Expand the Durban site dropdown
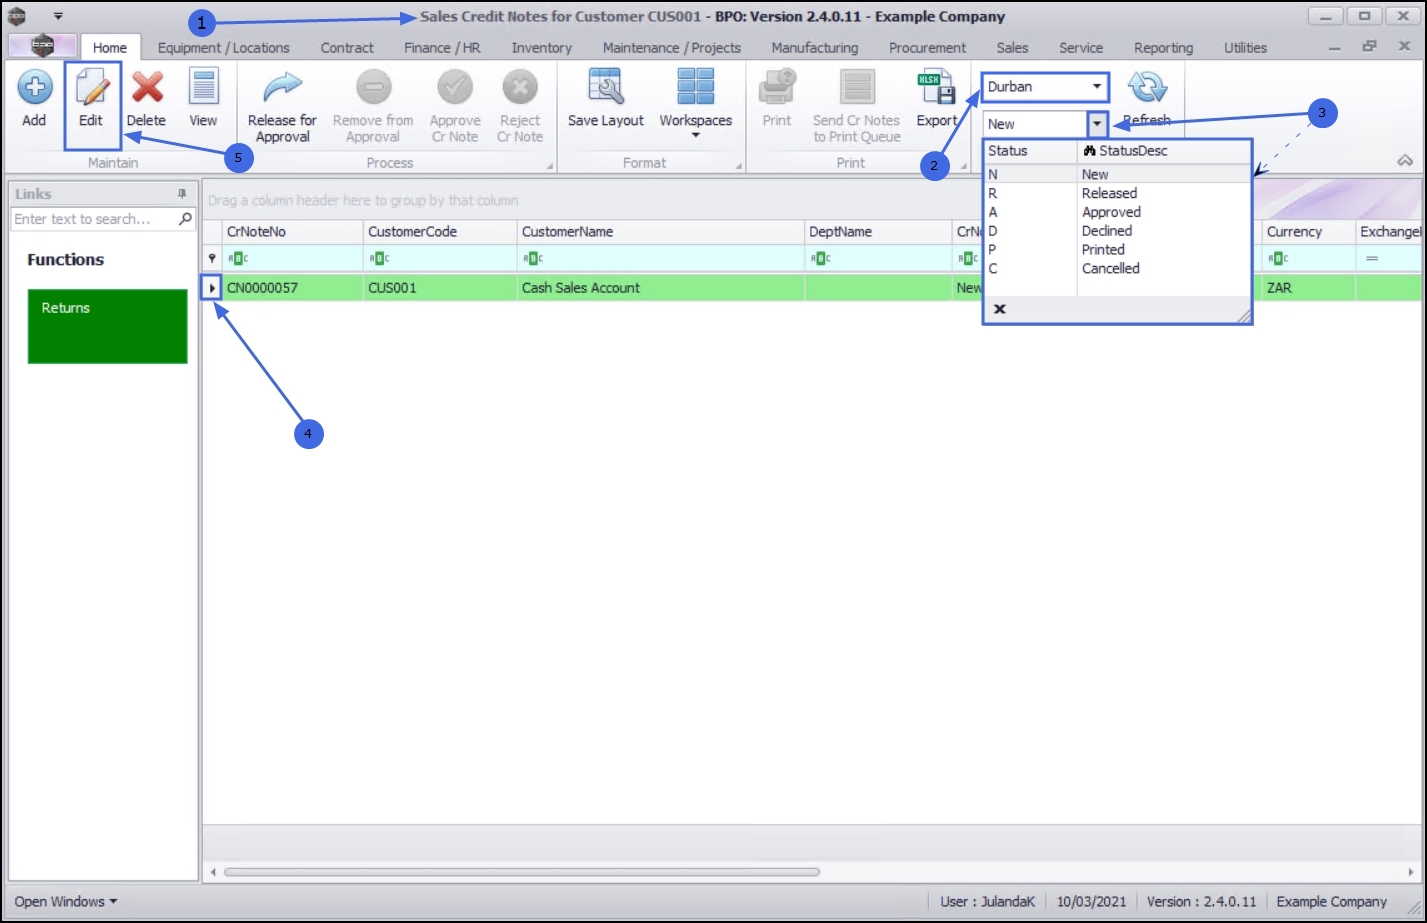The image size is (1427, 923). pyautogui.click(x=1097, y=87)
